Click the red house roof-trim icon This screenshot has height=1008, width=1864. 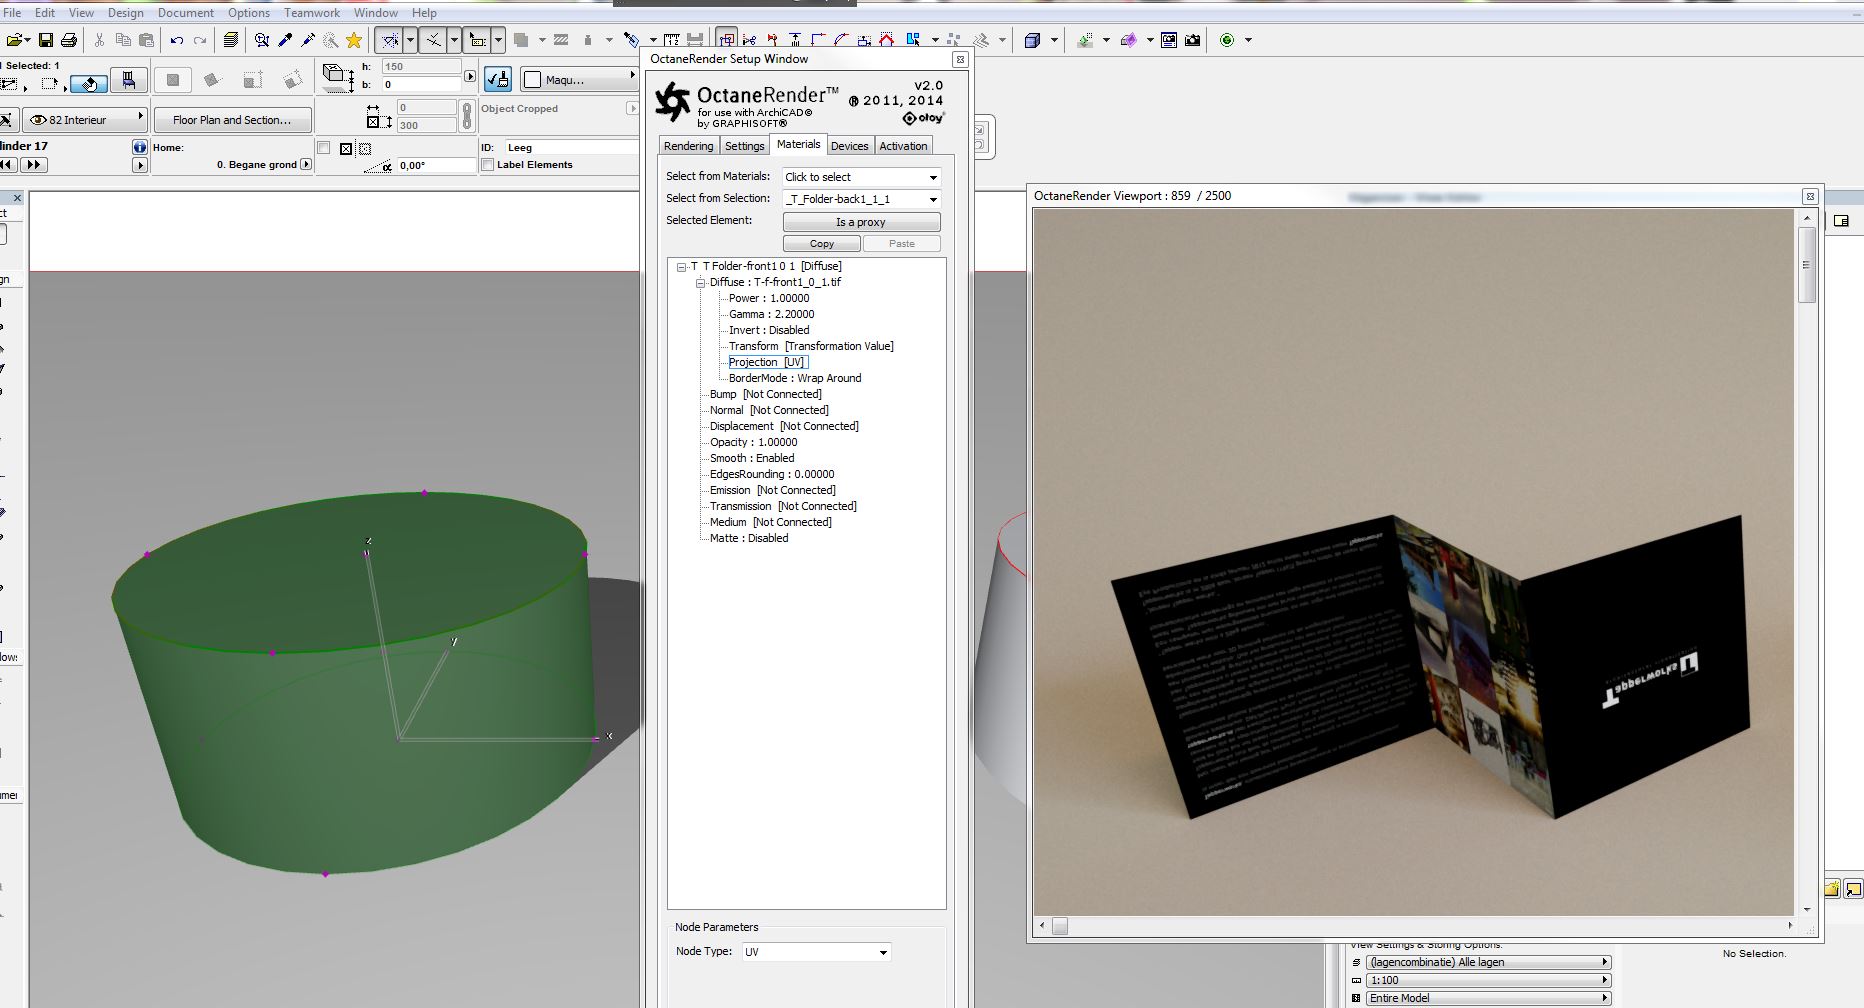coord(886,40)
